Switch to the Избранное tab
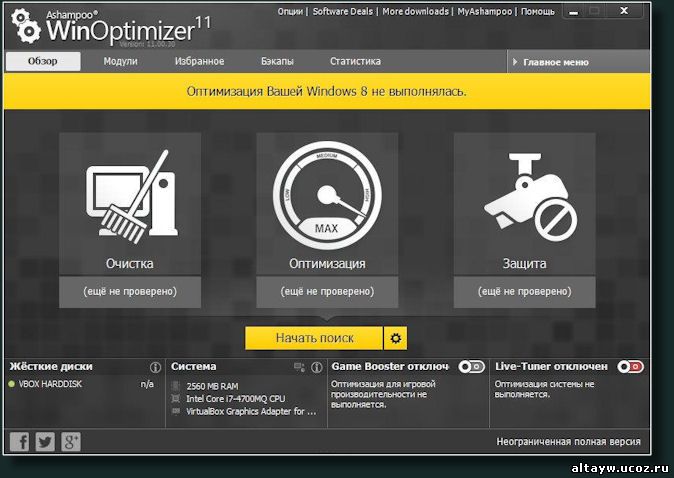This screenshot has height=478, width=674. point(199,61)
